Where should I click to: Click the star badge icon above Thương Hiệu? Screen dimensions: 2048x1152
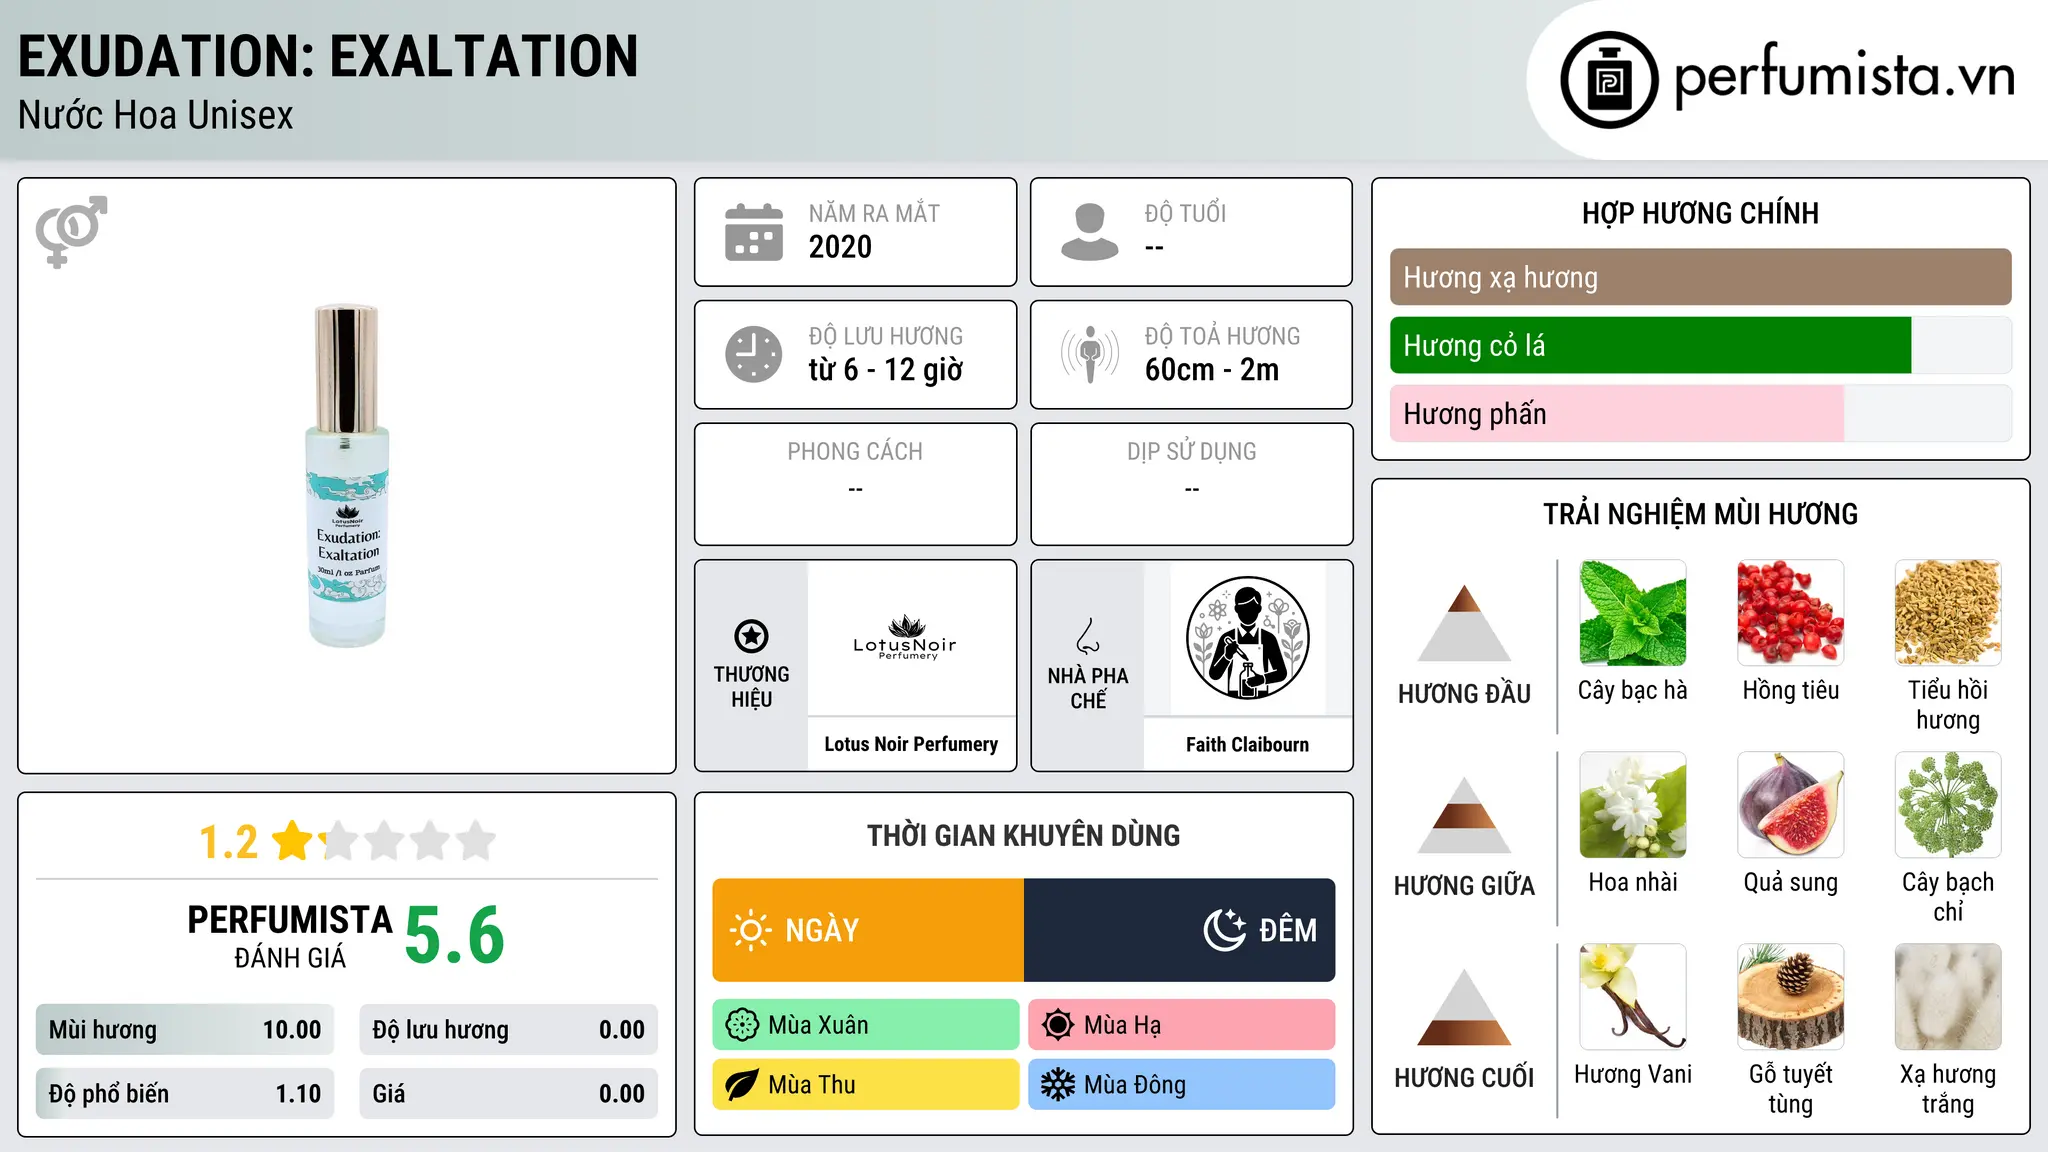tap(751, 635)
